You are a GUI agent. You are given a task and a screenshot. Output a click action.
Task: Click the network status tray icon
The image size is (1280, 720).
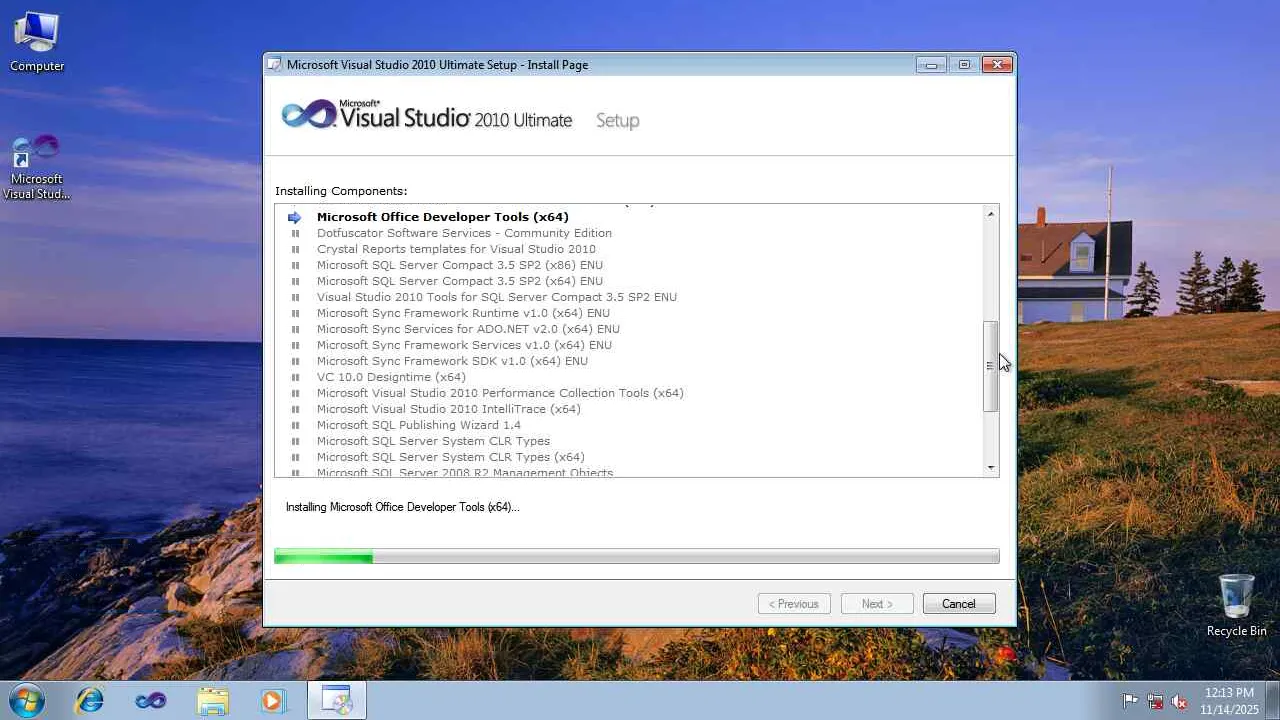pos(1155,701)
